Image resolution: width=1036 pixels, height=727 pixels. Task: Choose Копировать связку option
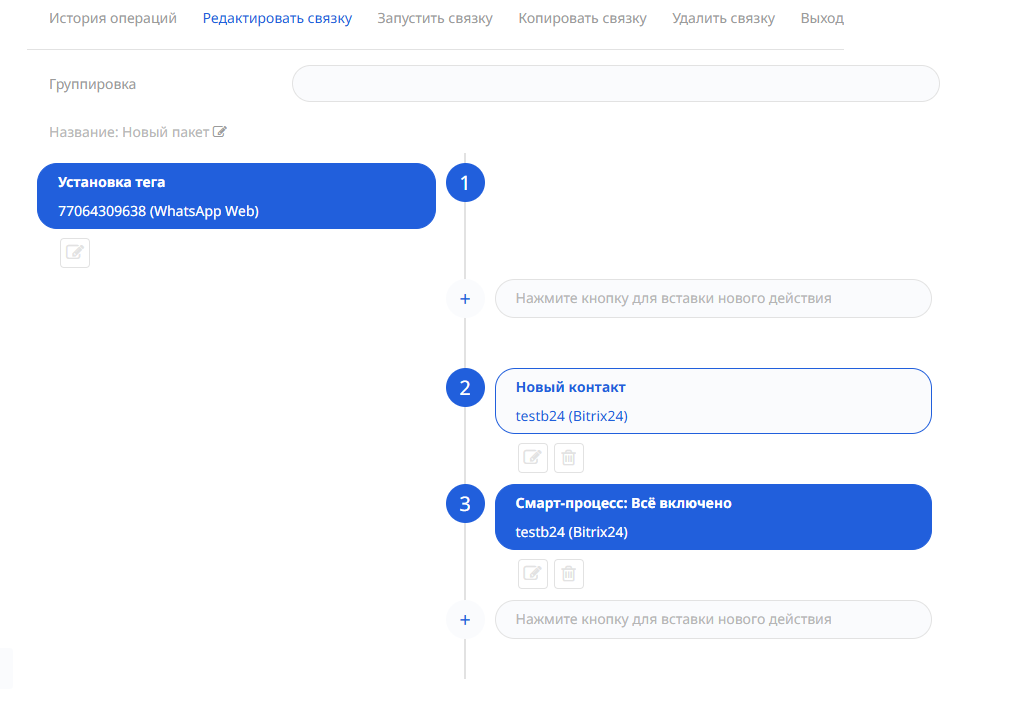tap(582, 19)
